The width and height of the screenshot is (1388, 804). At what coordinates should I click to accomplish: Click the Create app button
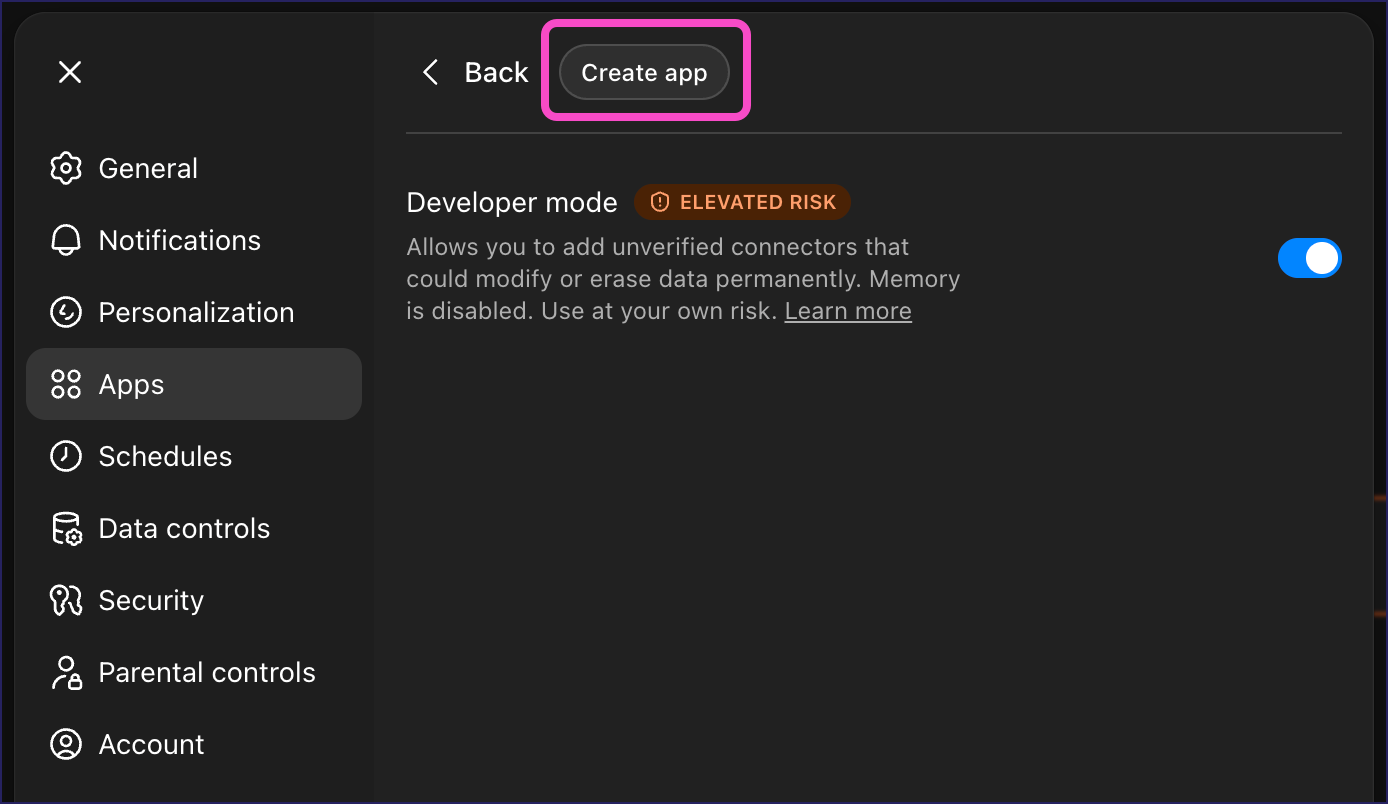pos(642,72)
